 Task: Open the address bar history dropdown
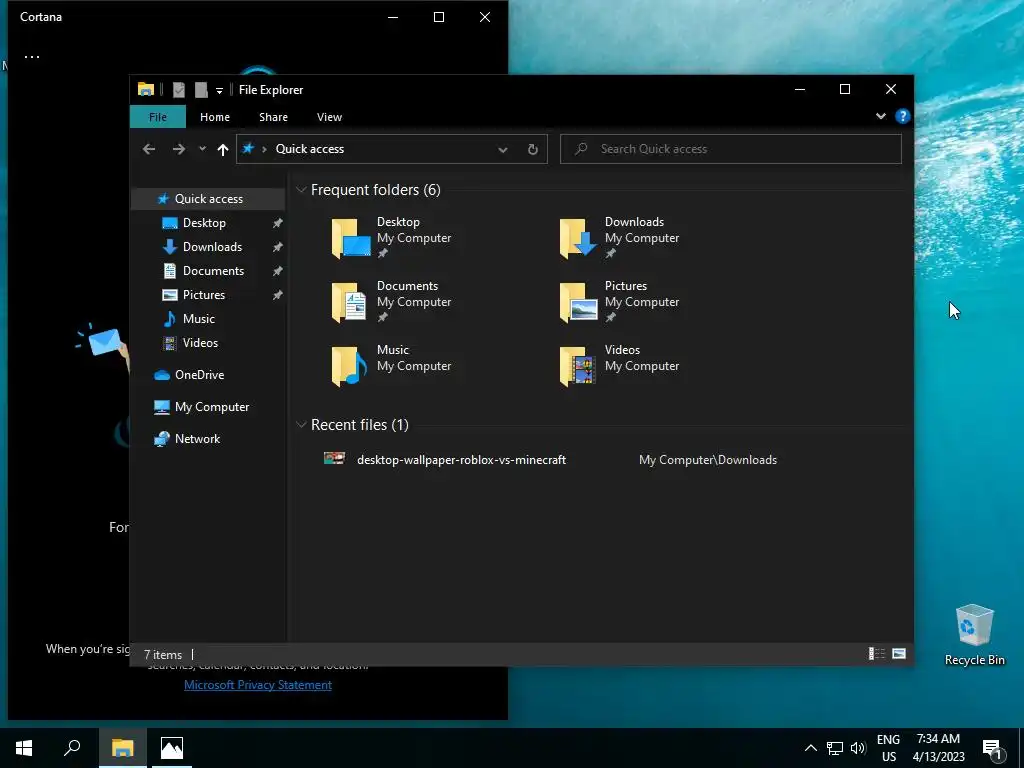coord(503,150)
